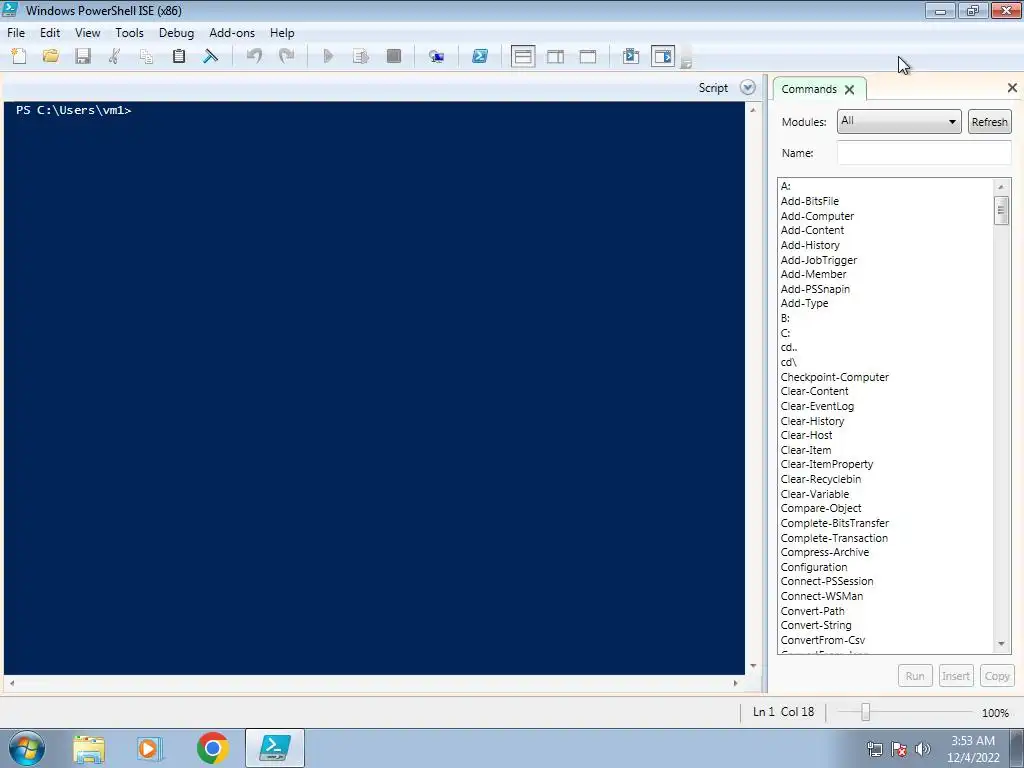Screen dimensions: 1024x768
Task: Click the Insert button
Action: (955, 676)
